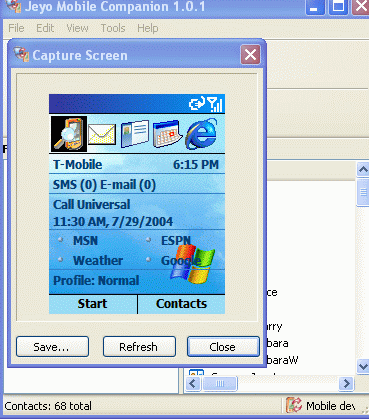Click the Windows flag logo on phone screen
The width and height of the screenshot is (369, 419).
coord(192,263)
